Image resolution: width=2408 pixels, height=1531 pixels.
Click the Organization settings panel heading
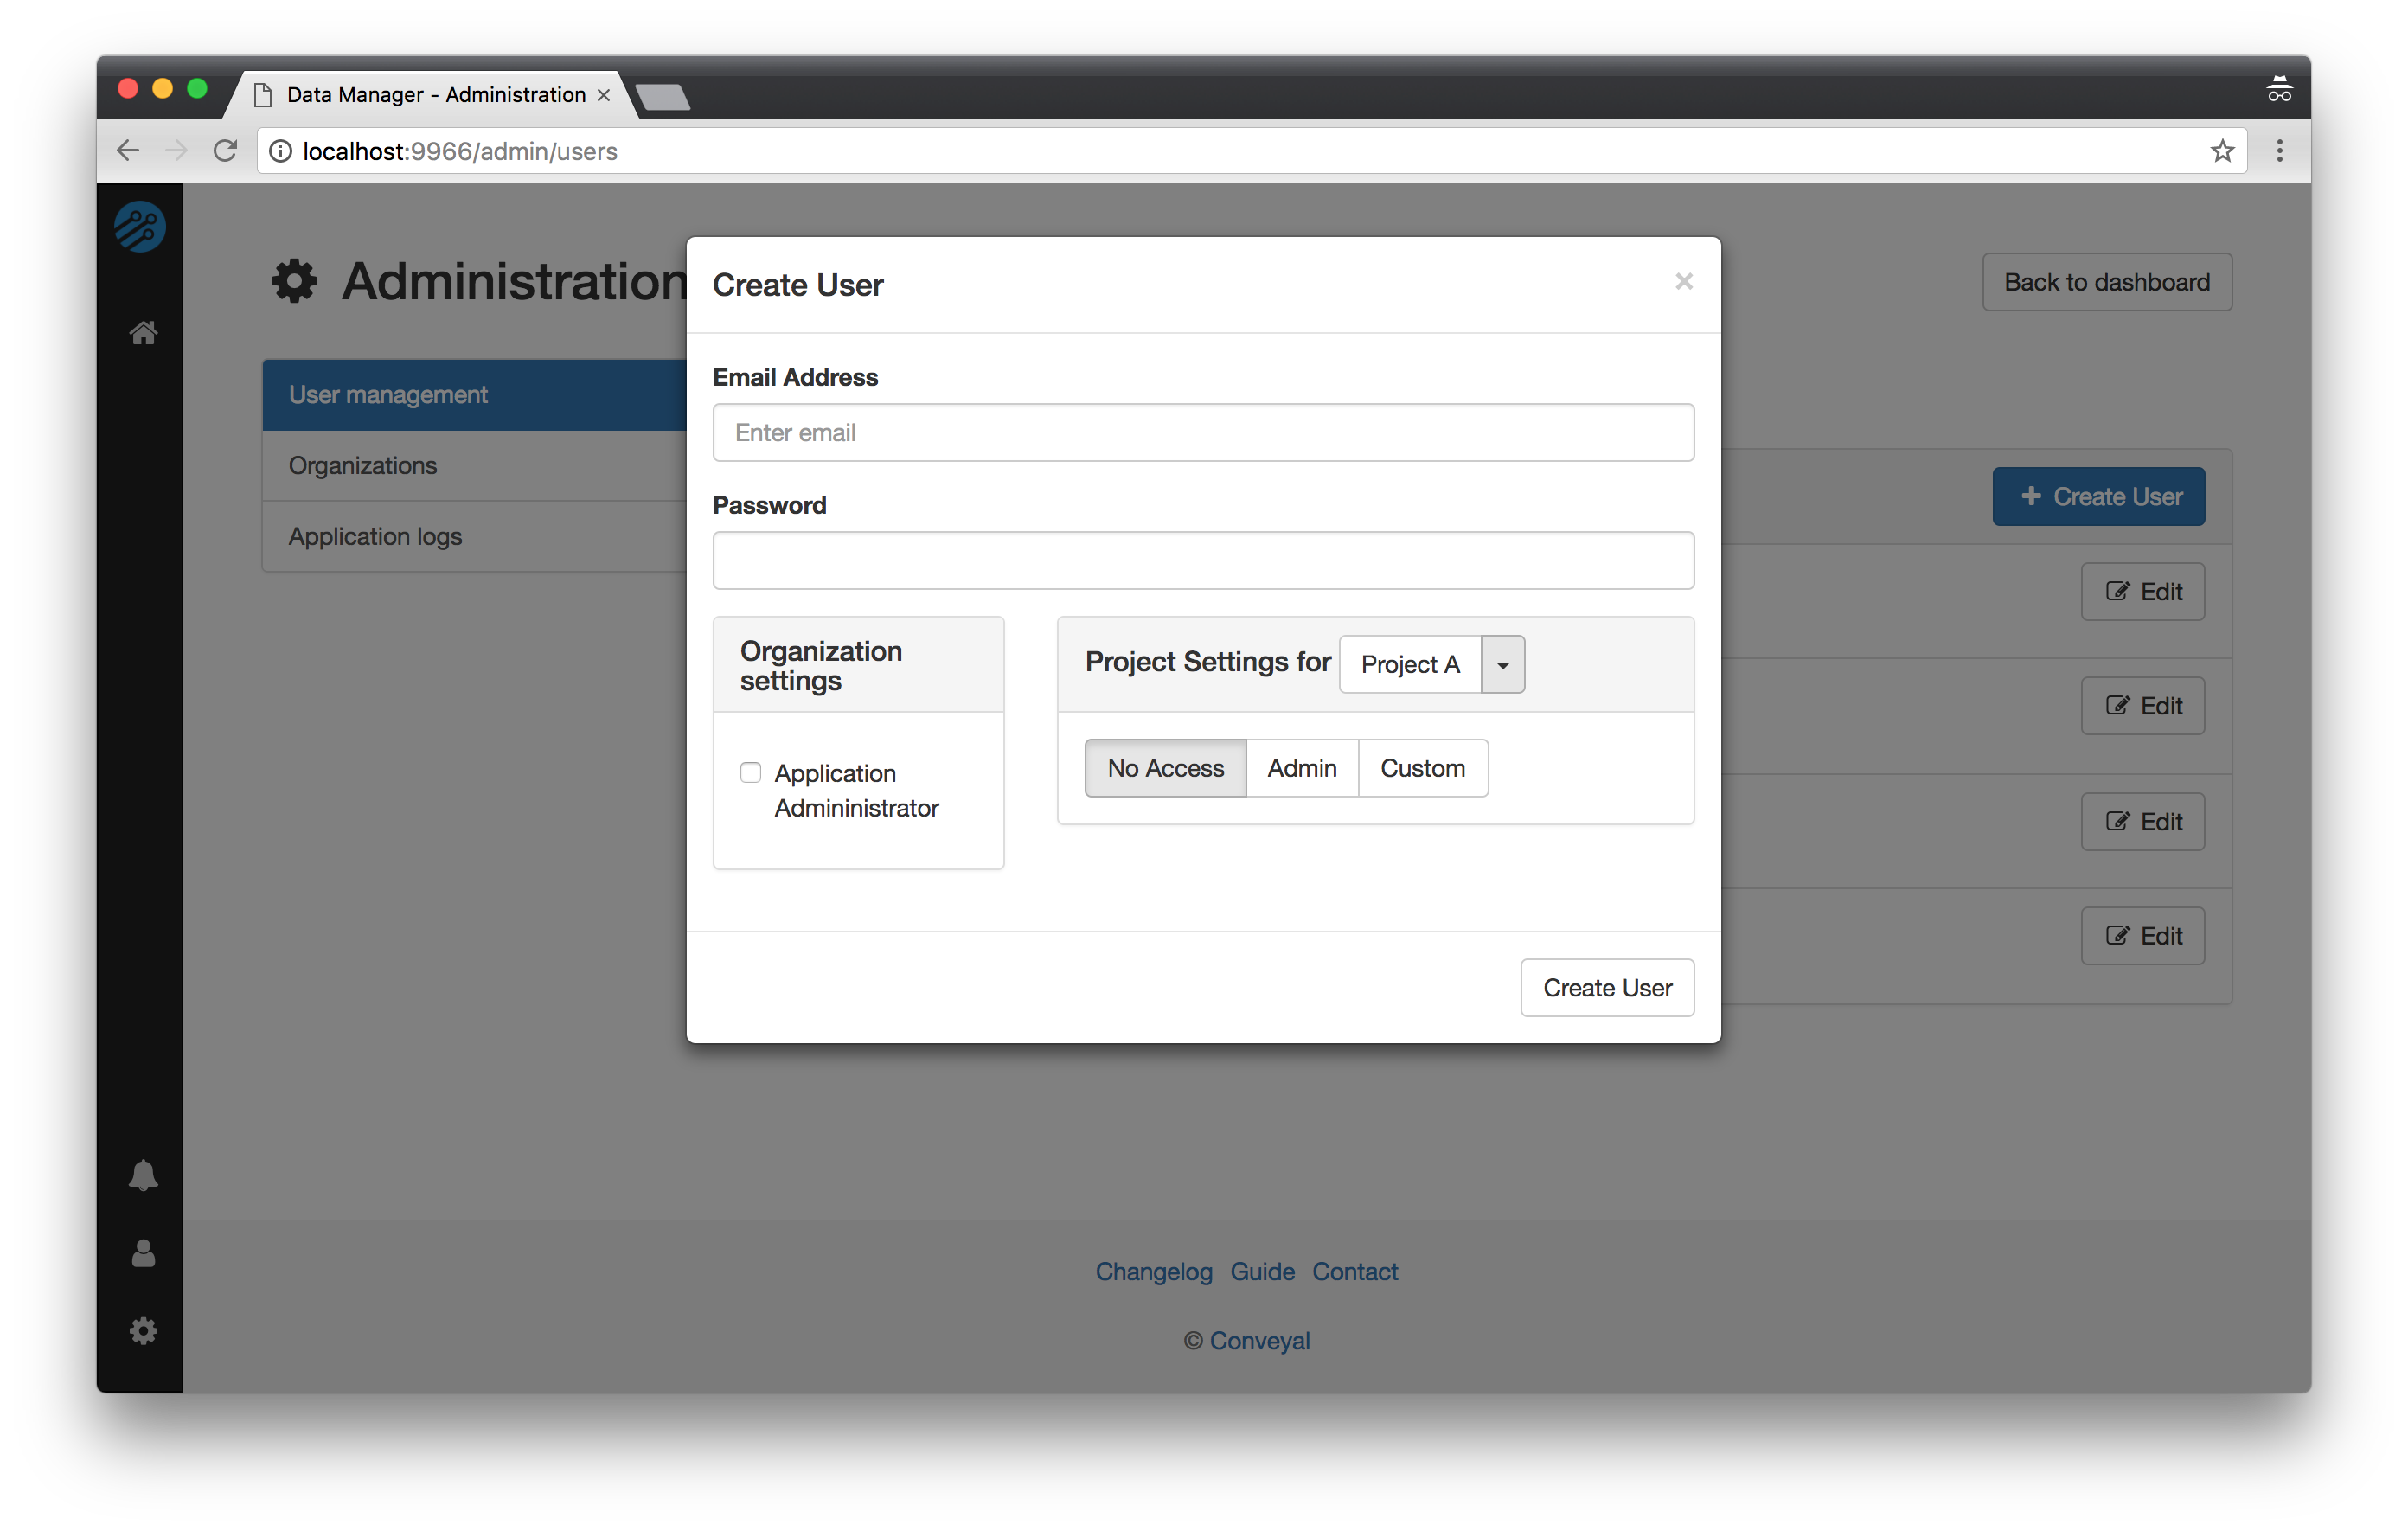821,666
